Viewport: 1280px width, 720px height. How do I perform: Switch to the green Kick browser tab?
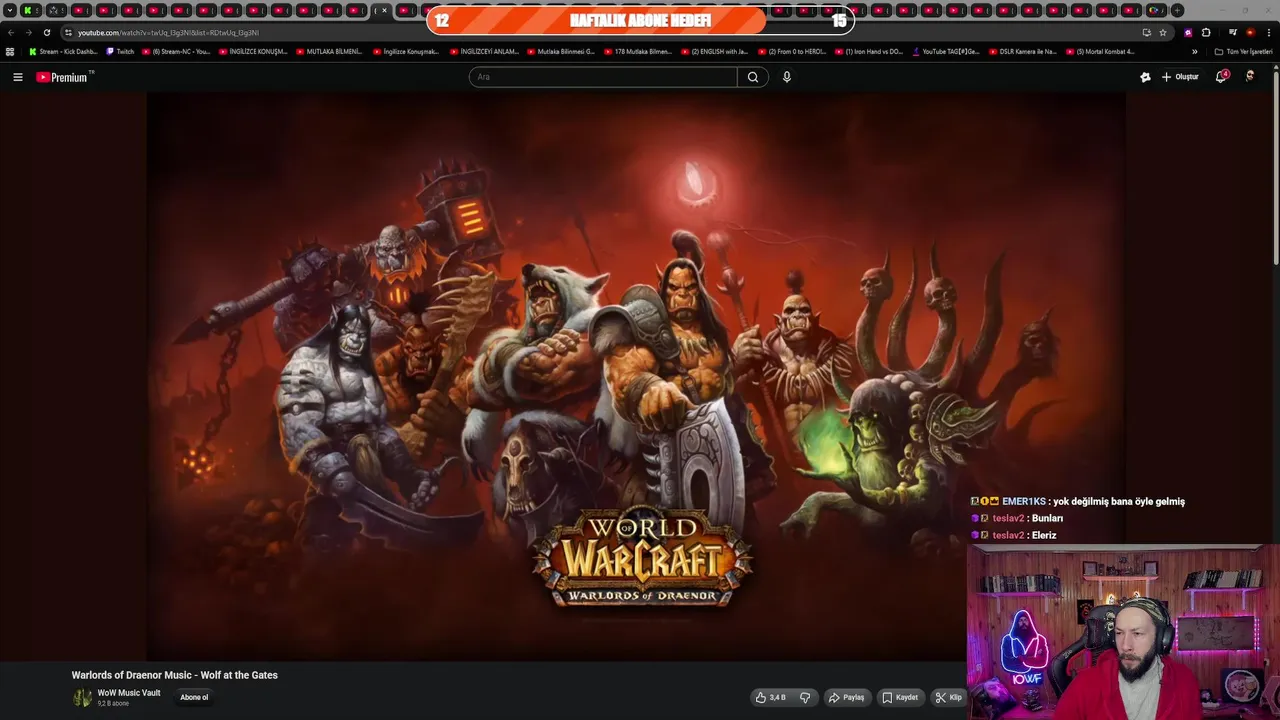[x=31, y=10]
